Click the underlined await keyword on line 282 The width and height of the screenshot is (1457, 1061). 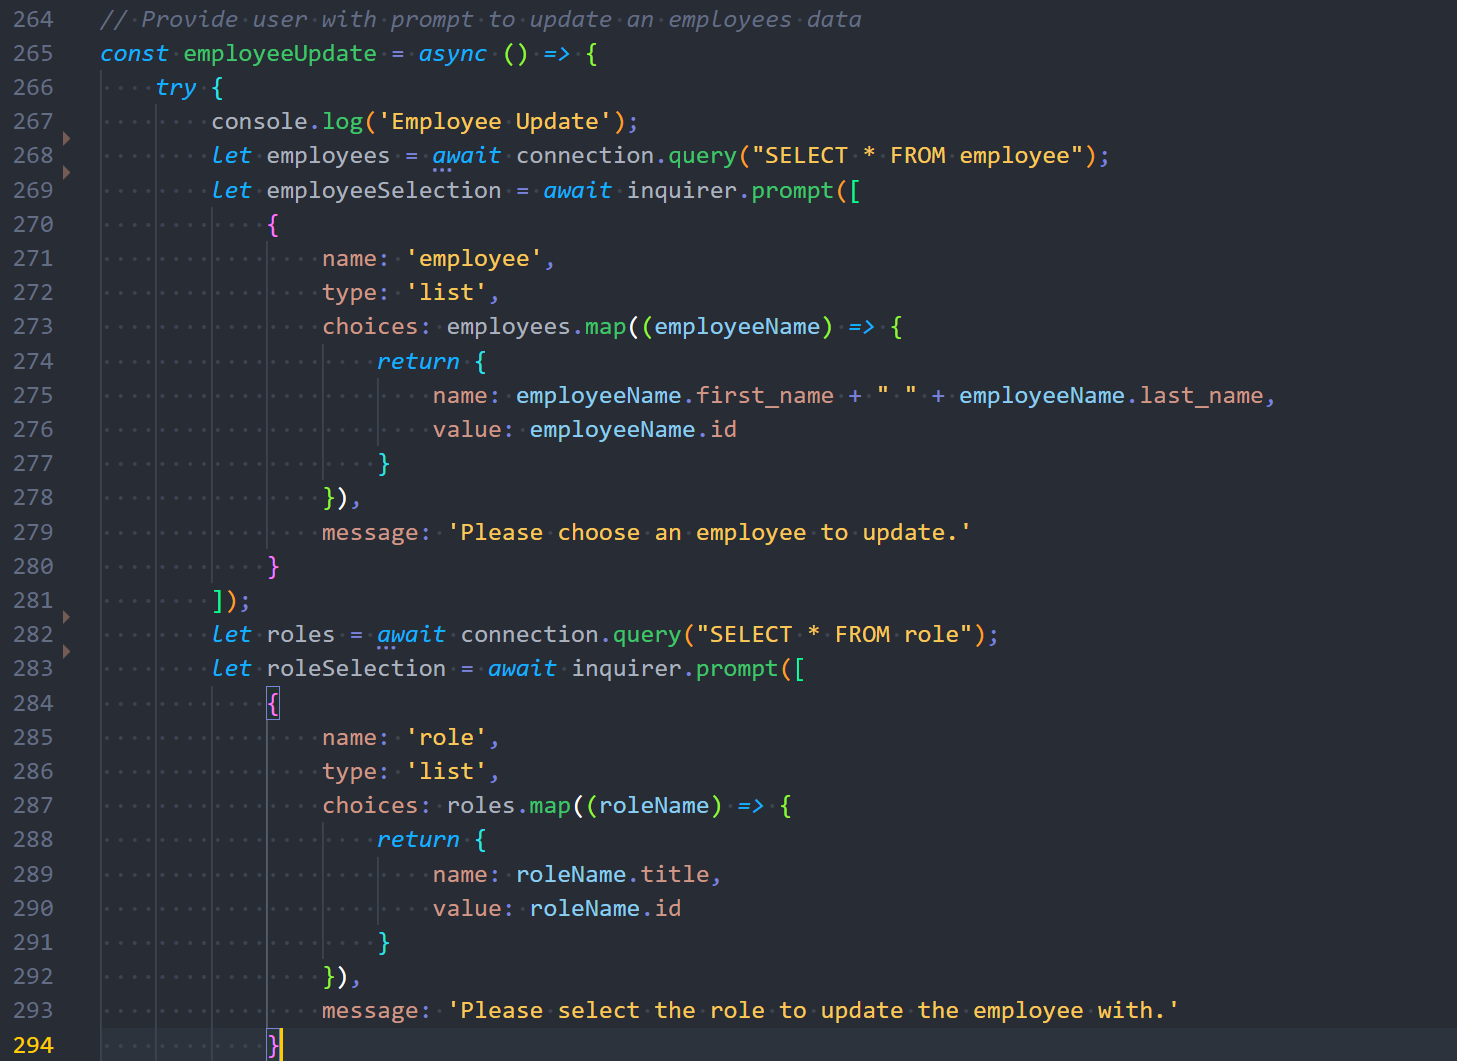coord(410,633)
